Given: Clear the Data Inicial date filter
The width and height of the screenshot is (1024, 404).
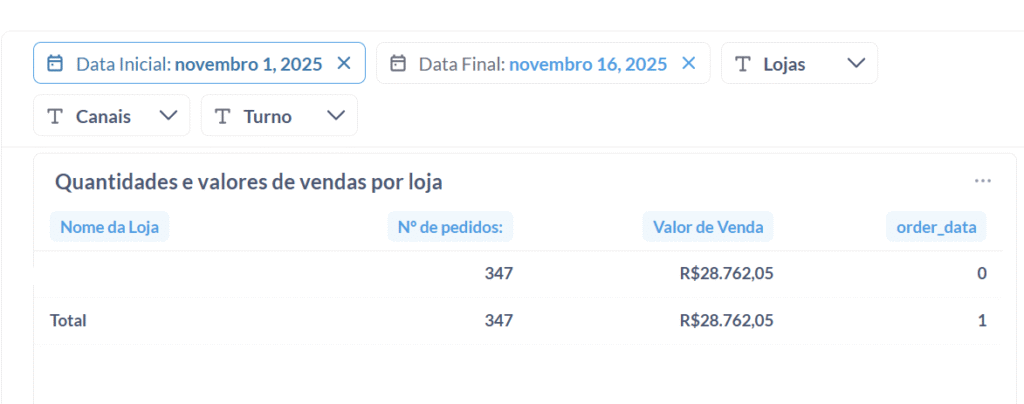Looking at the screenshot, I should pyautogui.click(x=344, y=63).
